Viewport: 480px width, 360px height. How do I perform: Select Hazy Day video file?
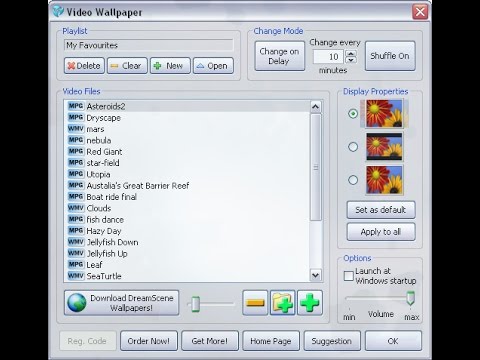pos(187,231)
